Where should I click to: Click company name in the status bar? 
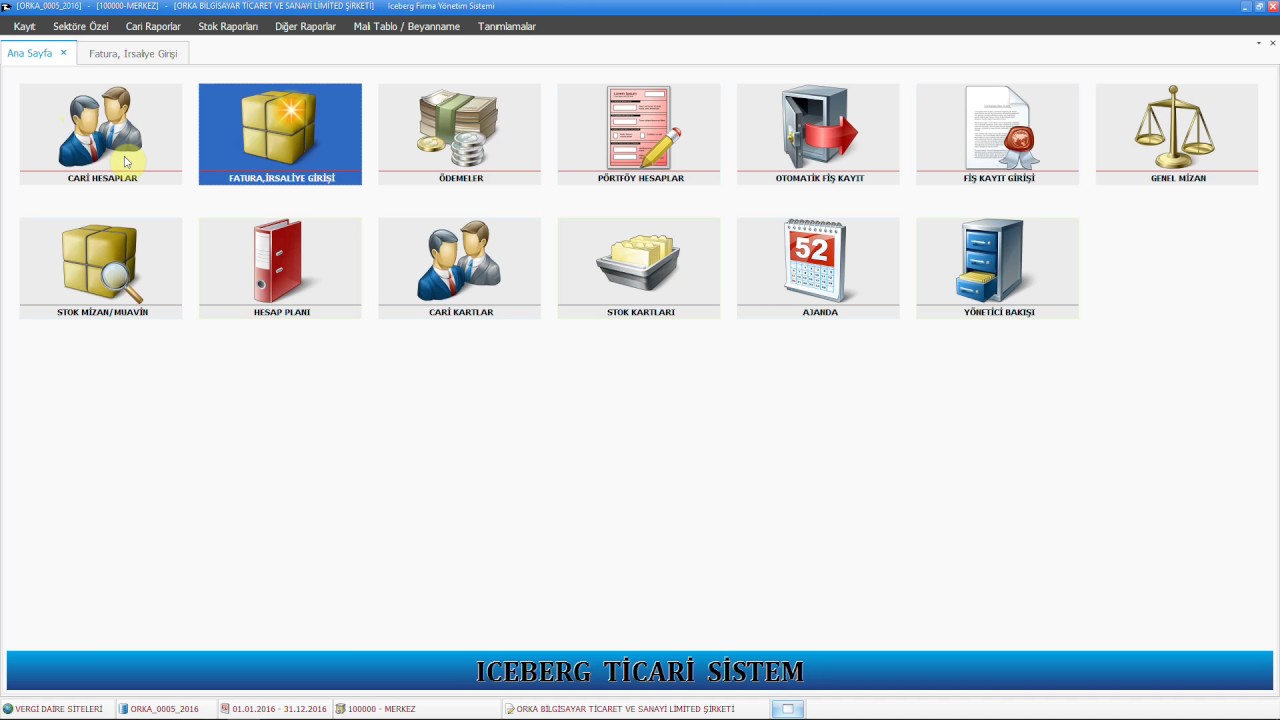tap(620, 709)
